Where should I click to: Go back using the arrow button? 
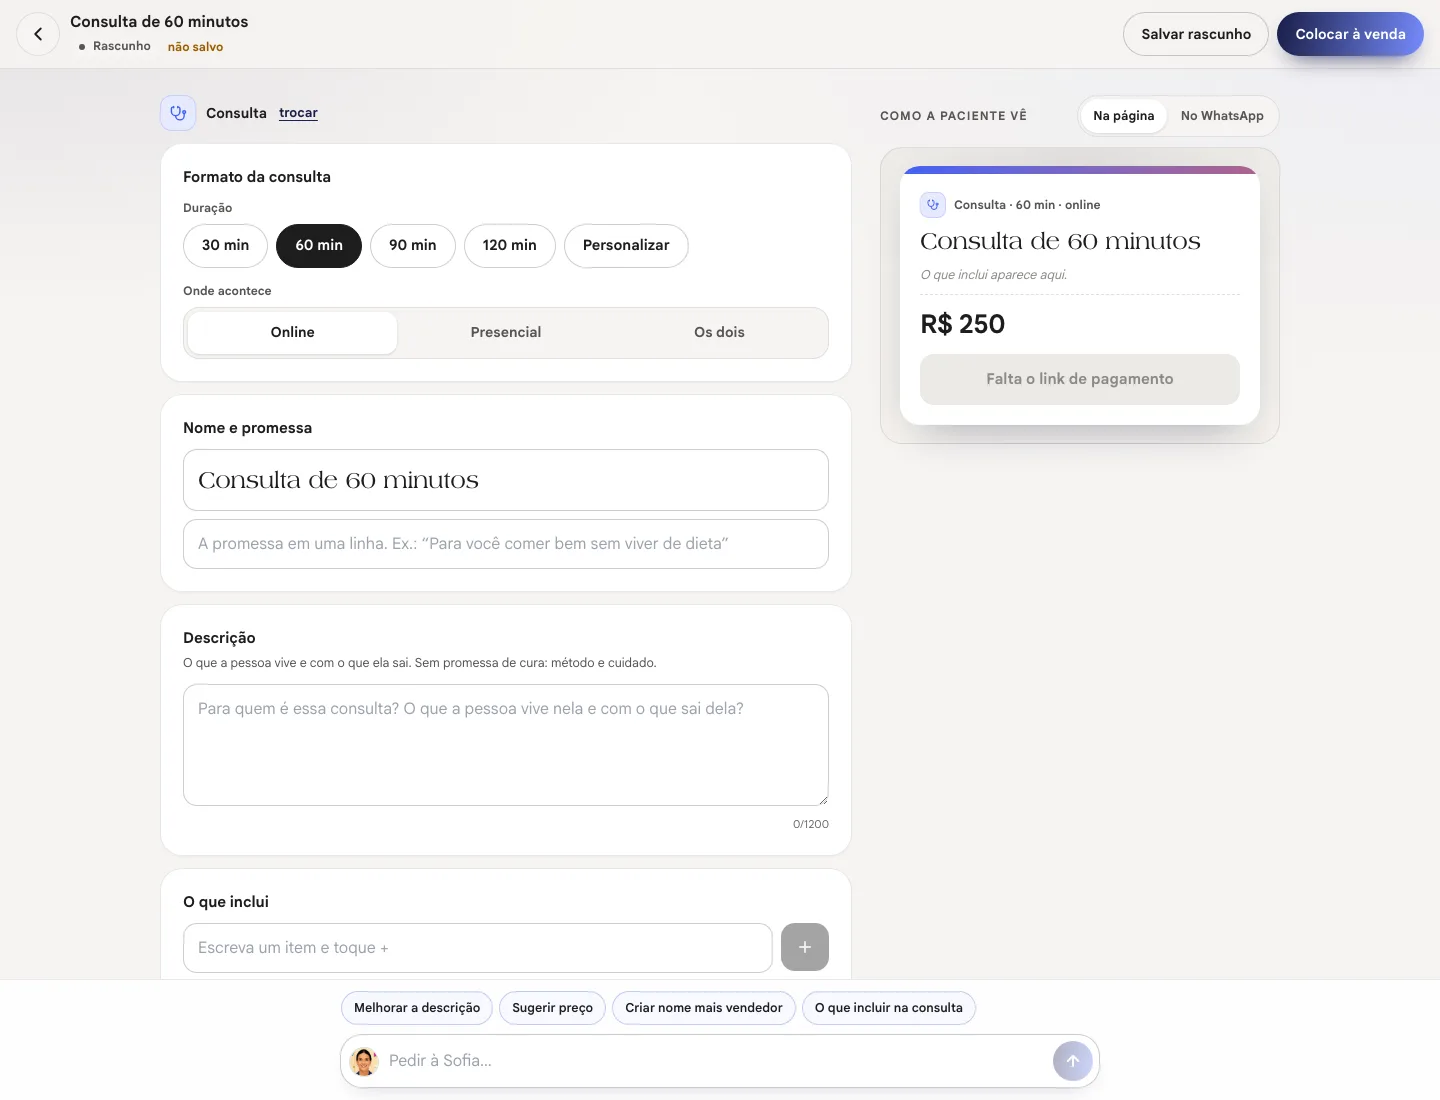pyautogui.click(x=38, y=34)
